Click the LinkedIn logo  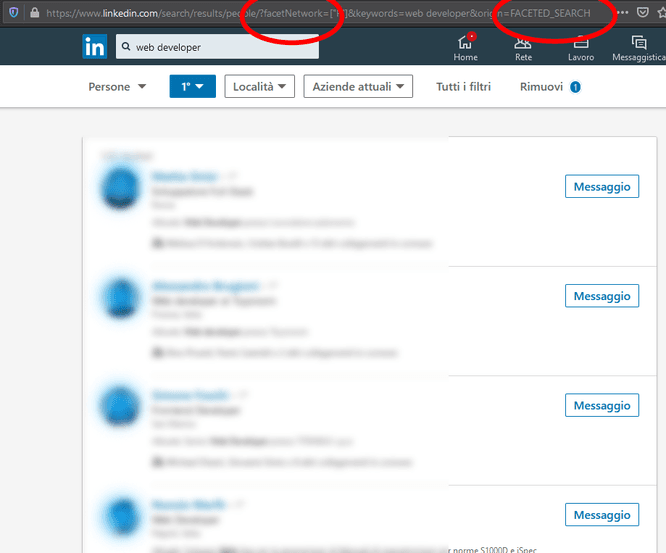pos(94,46)
